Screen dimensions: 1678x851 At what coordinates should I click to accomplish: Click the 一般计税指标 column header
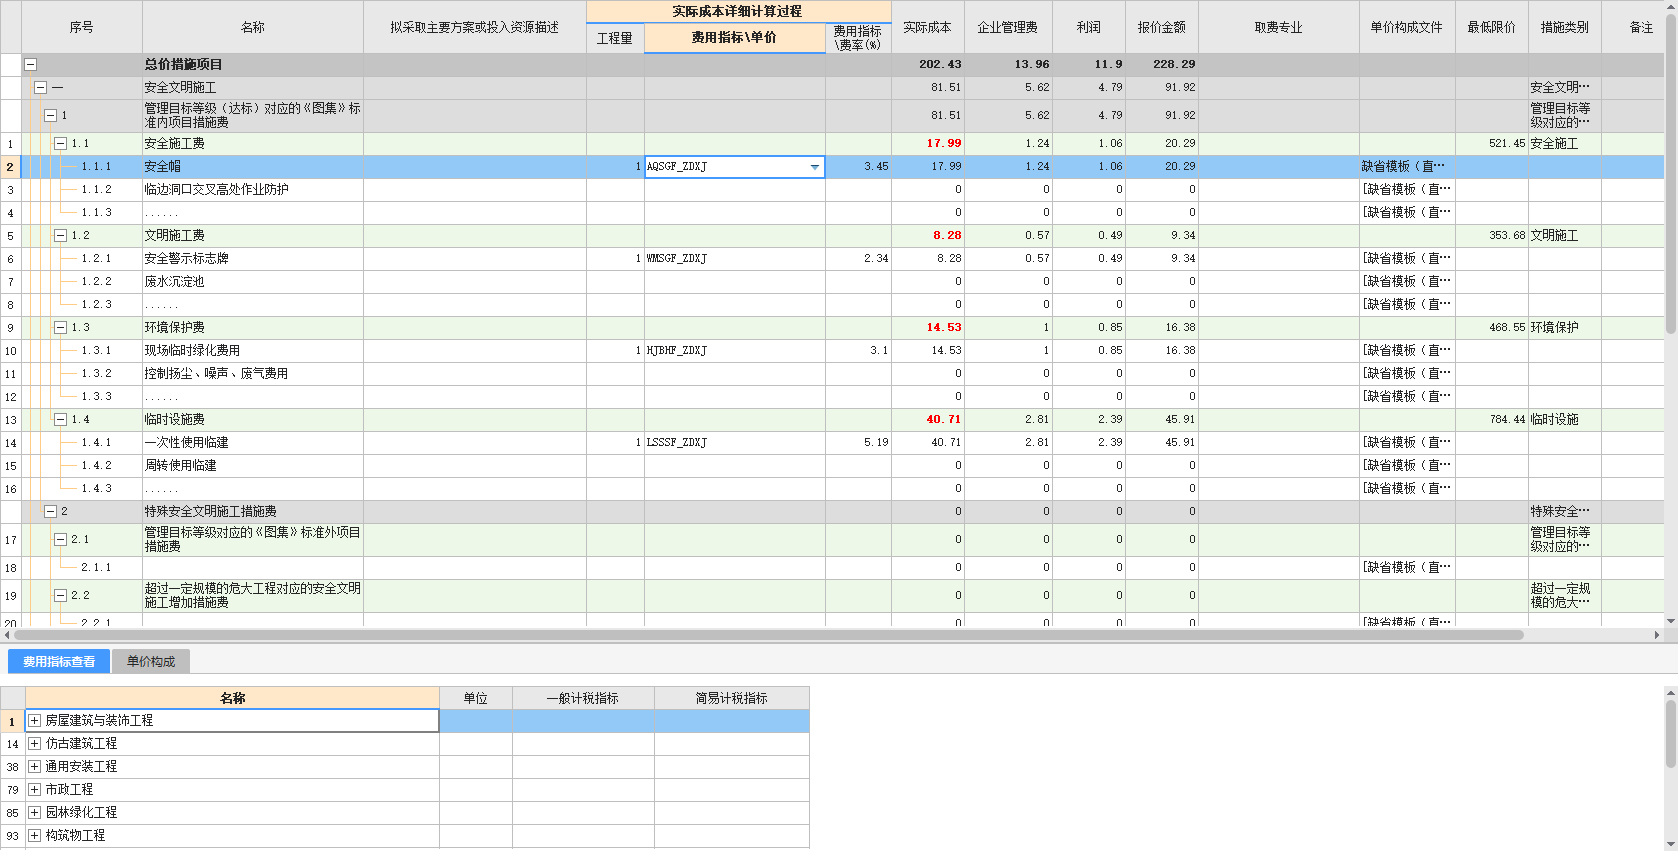pos(583,698)
